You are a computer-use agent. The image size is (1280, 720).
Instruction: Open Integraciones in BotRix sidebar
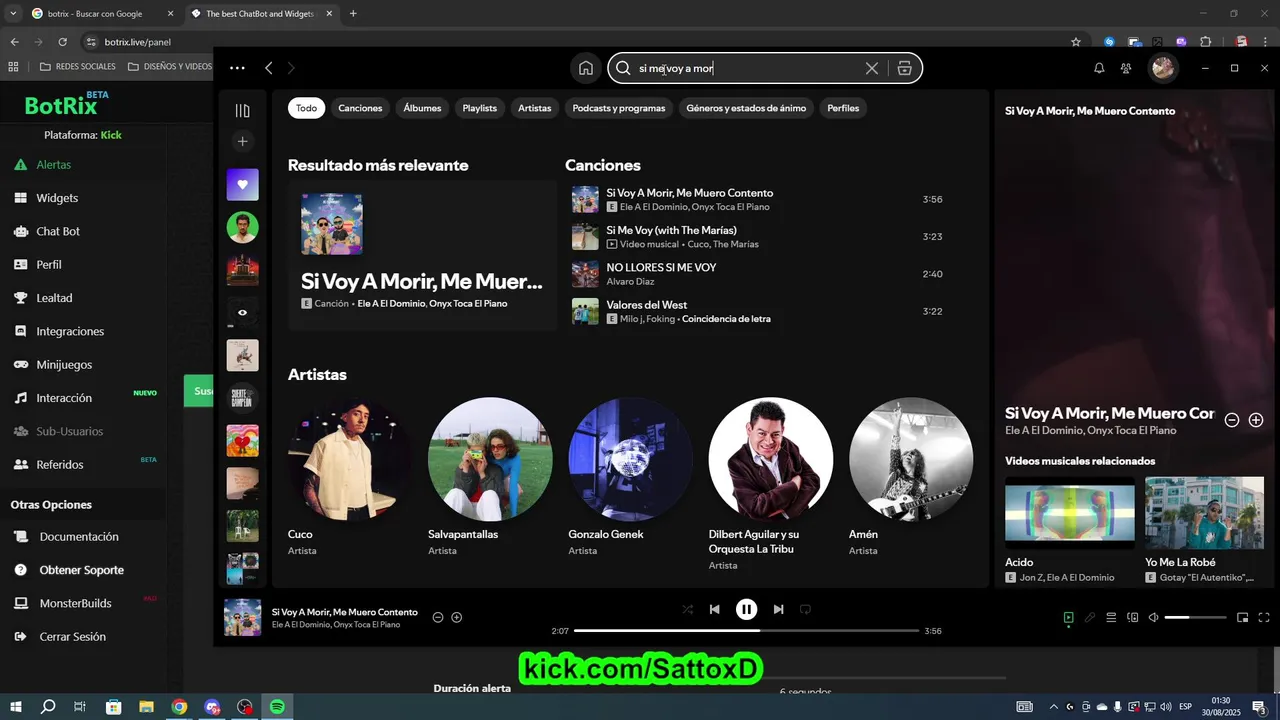point(70,331)
